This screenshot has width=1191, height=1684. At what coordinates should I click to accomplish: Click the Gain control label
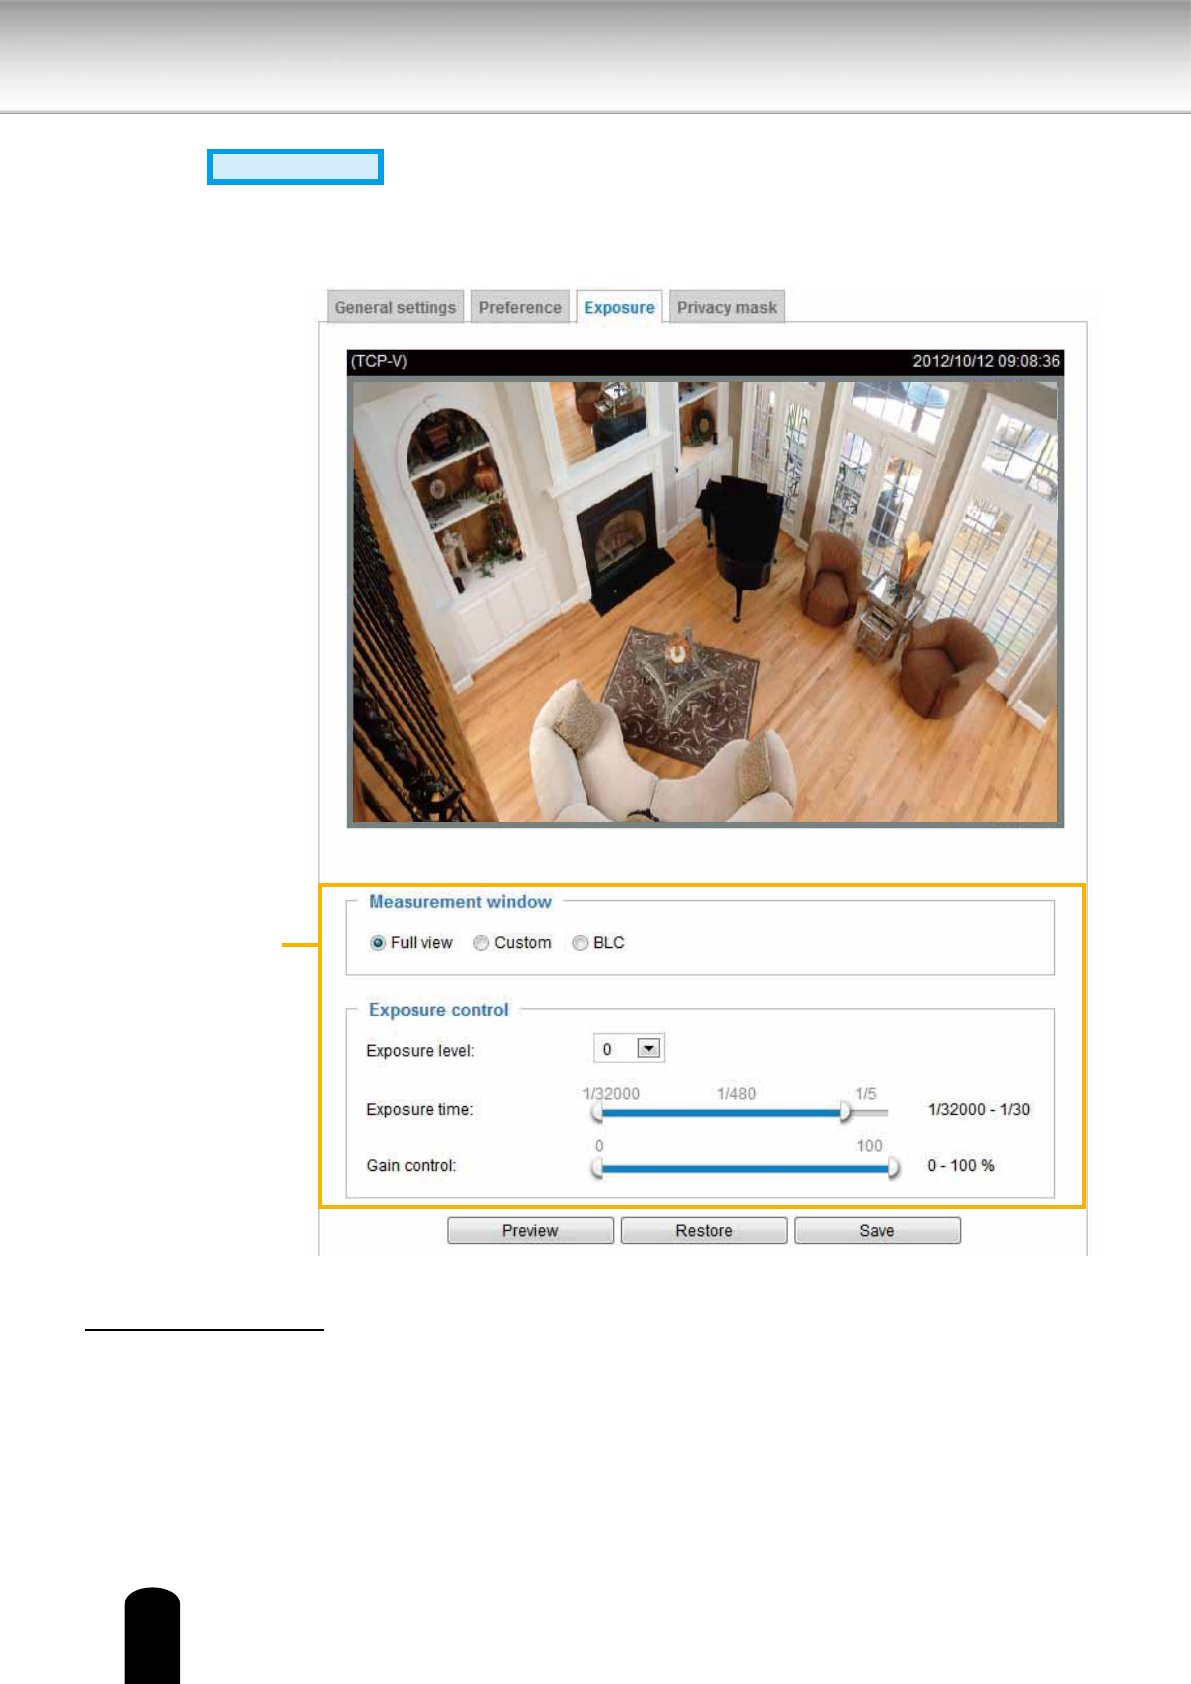point(411,1166)
